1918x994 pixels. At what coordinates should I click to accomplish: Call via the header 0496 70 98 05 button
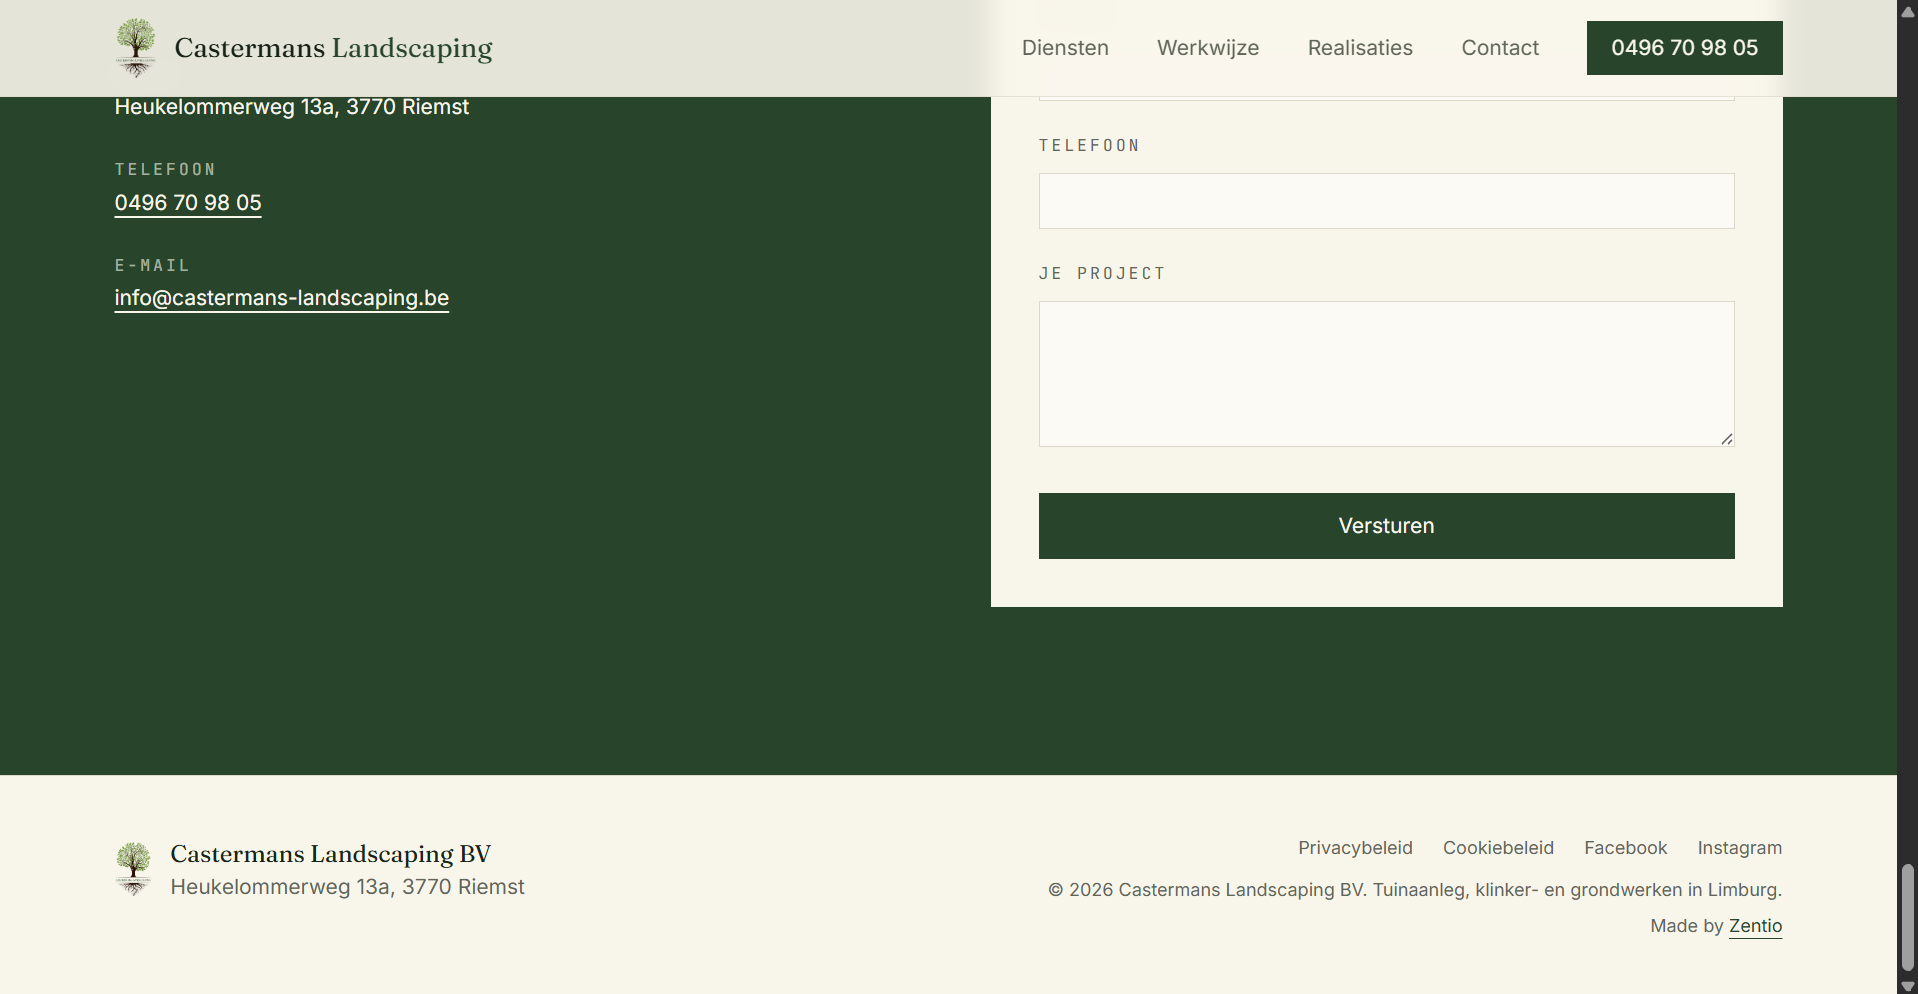click(1684, 48)
